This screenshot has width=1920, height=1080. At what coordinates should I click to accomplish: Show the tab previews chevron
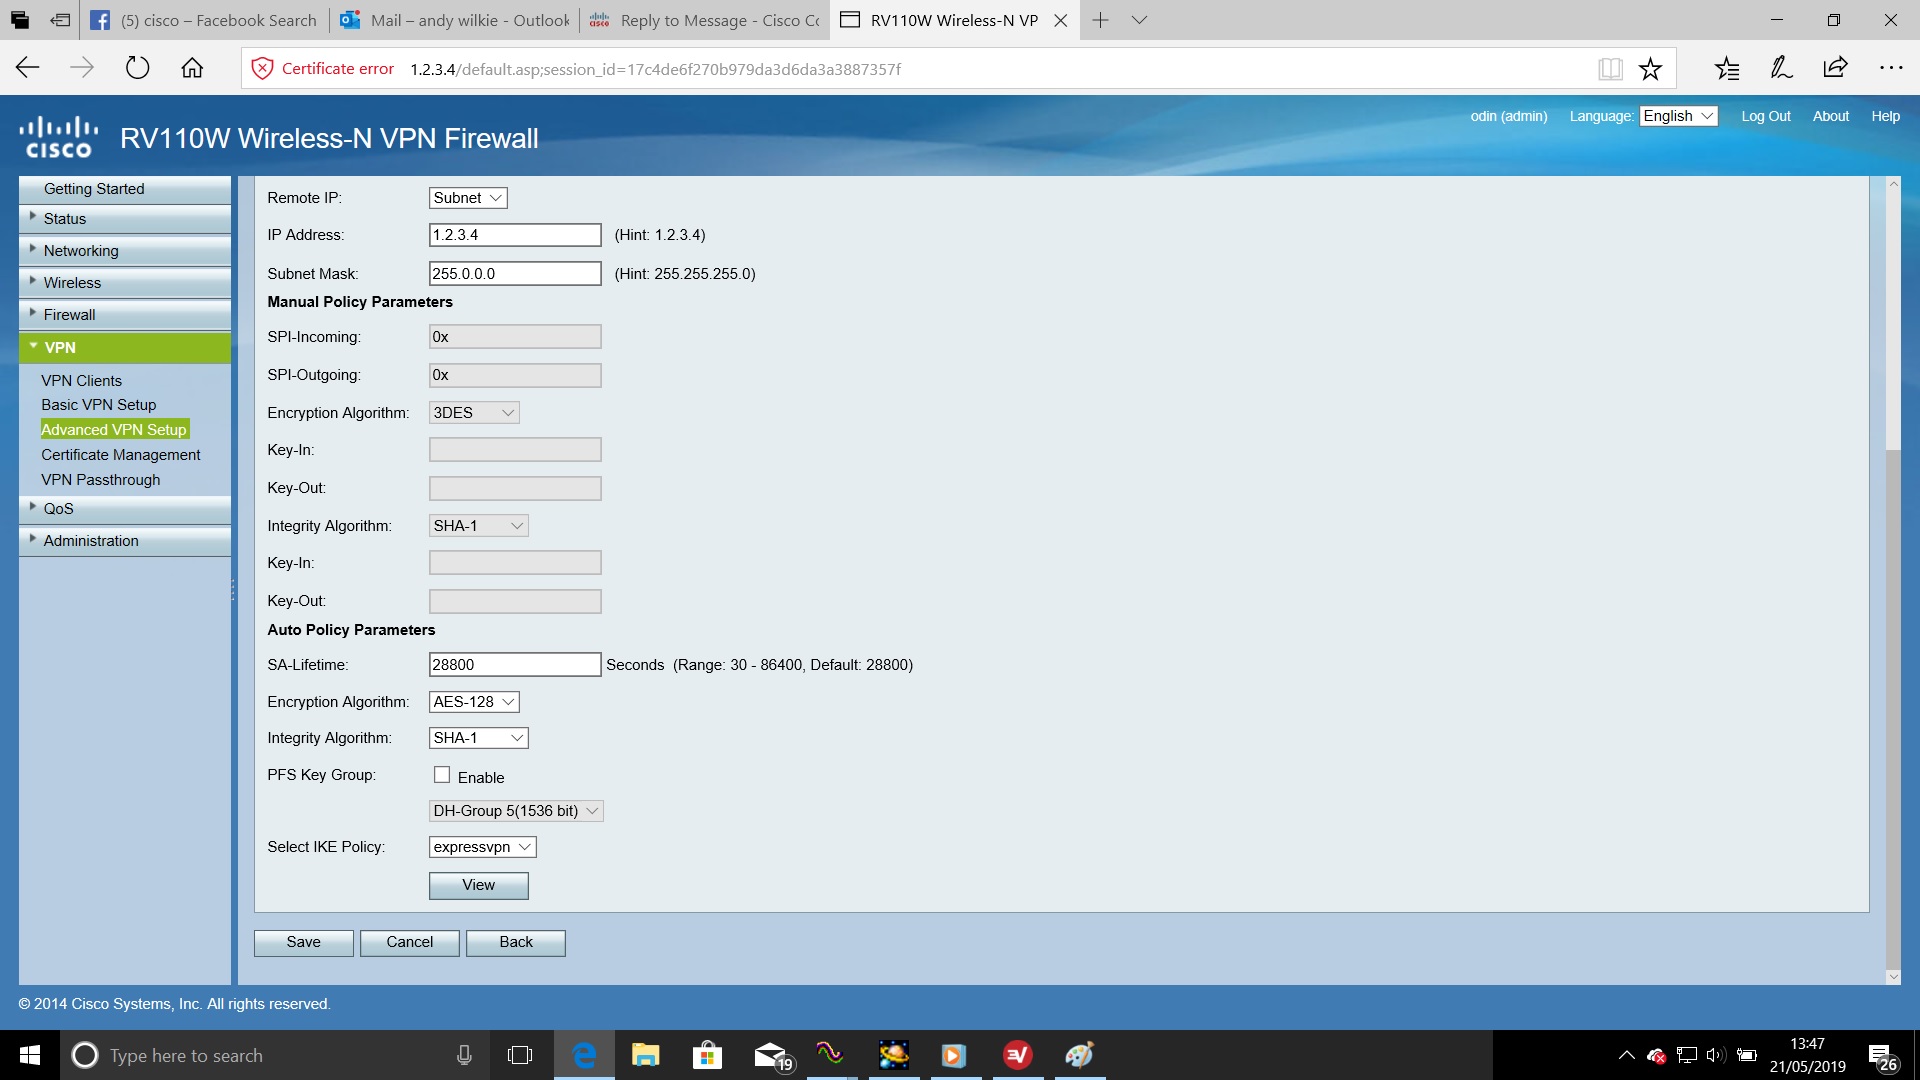tap(1139, 20)
